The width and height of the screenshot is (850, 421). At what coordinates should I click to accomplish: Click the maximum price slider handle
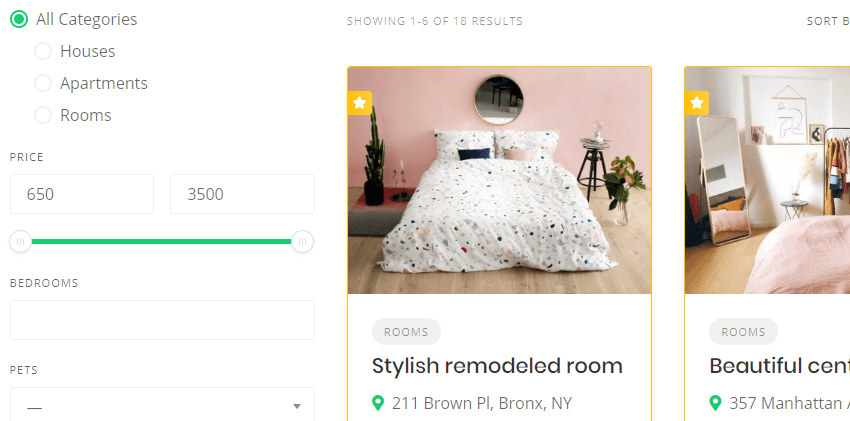click(302, 241)
